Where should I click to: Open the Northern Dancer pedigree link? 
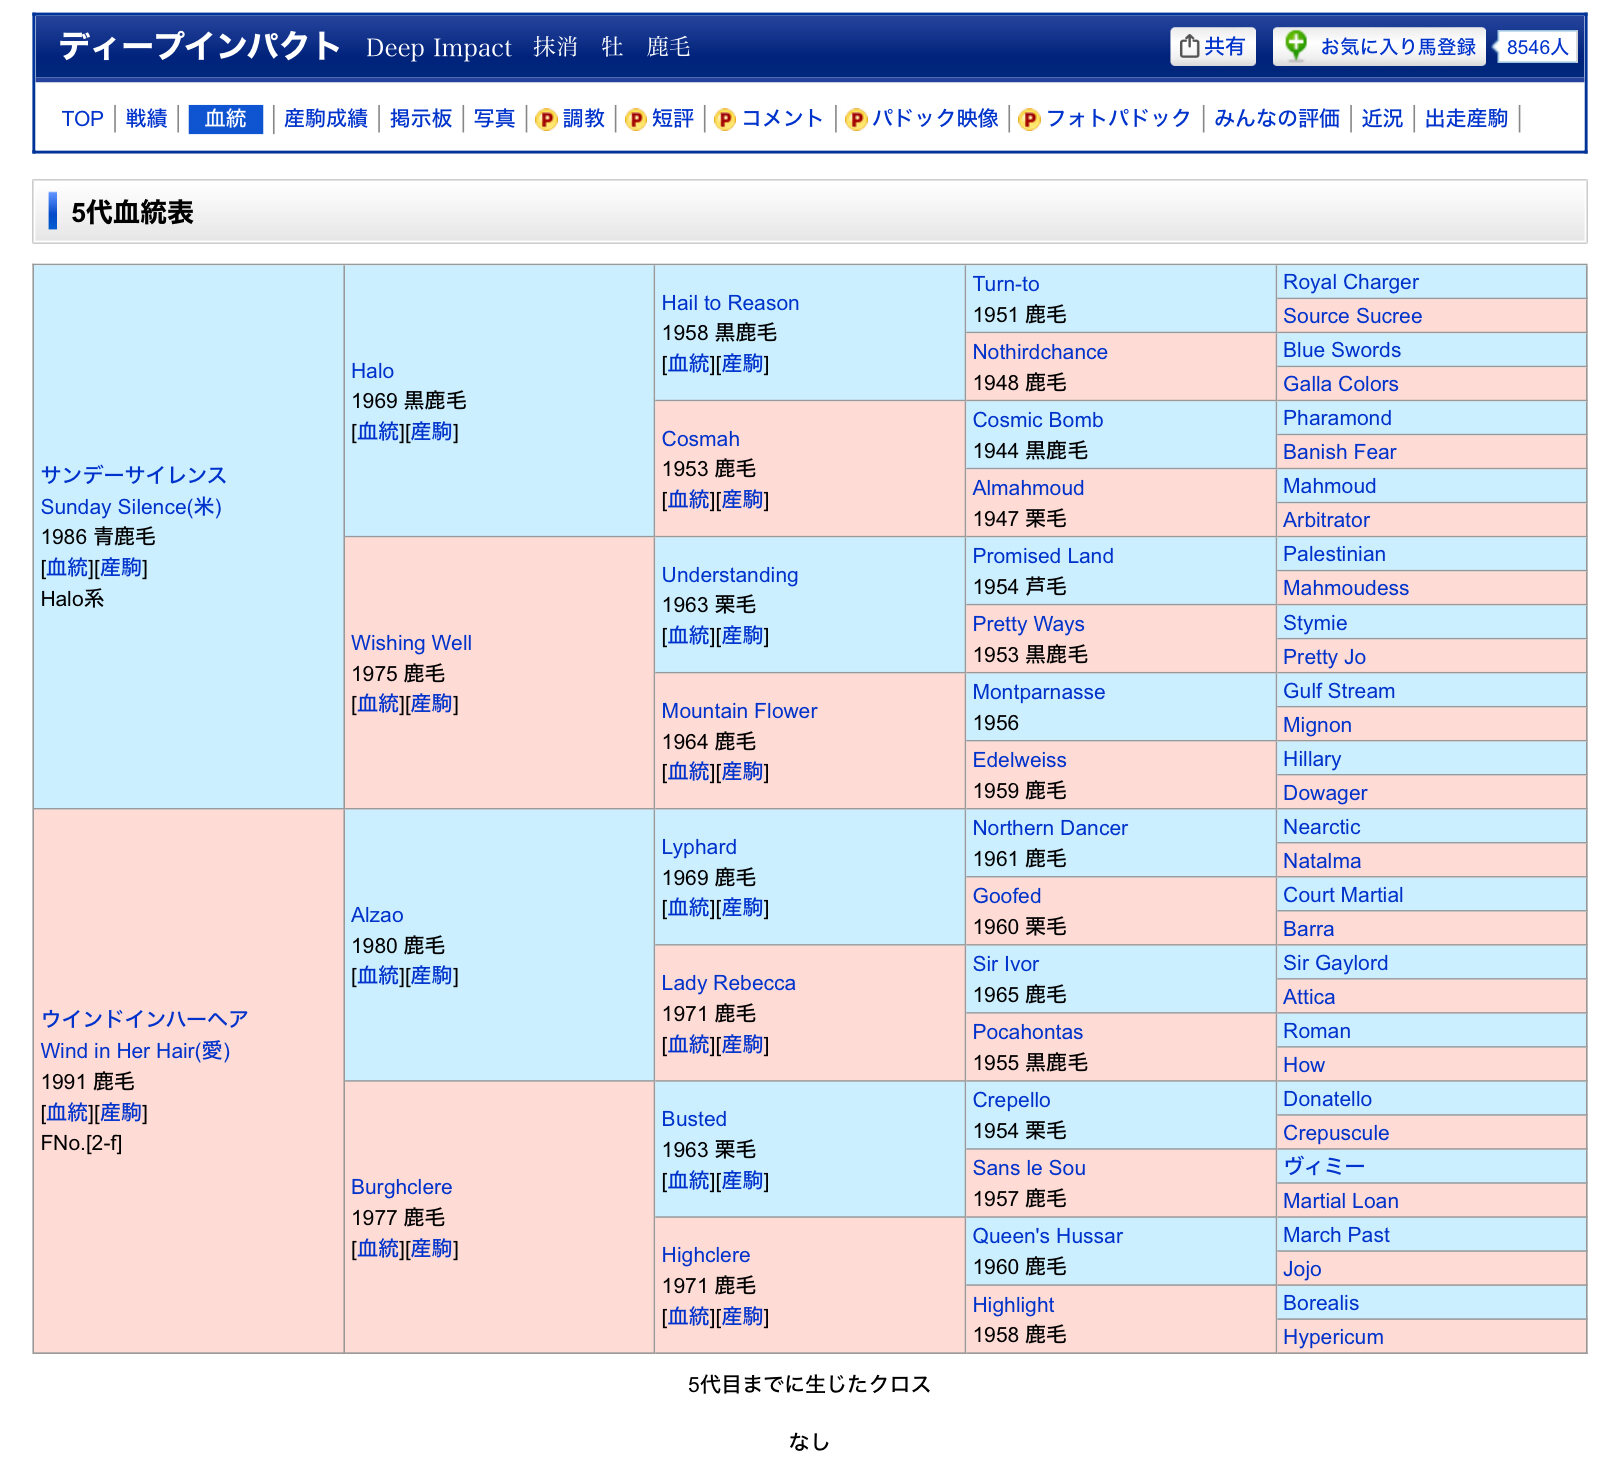point(1049,828)
